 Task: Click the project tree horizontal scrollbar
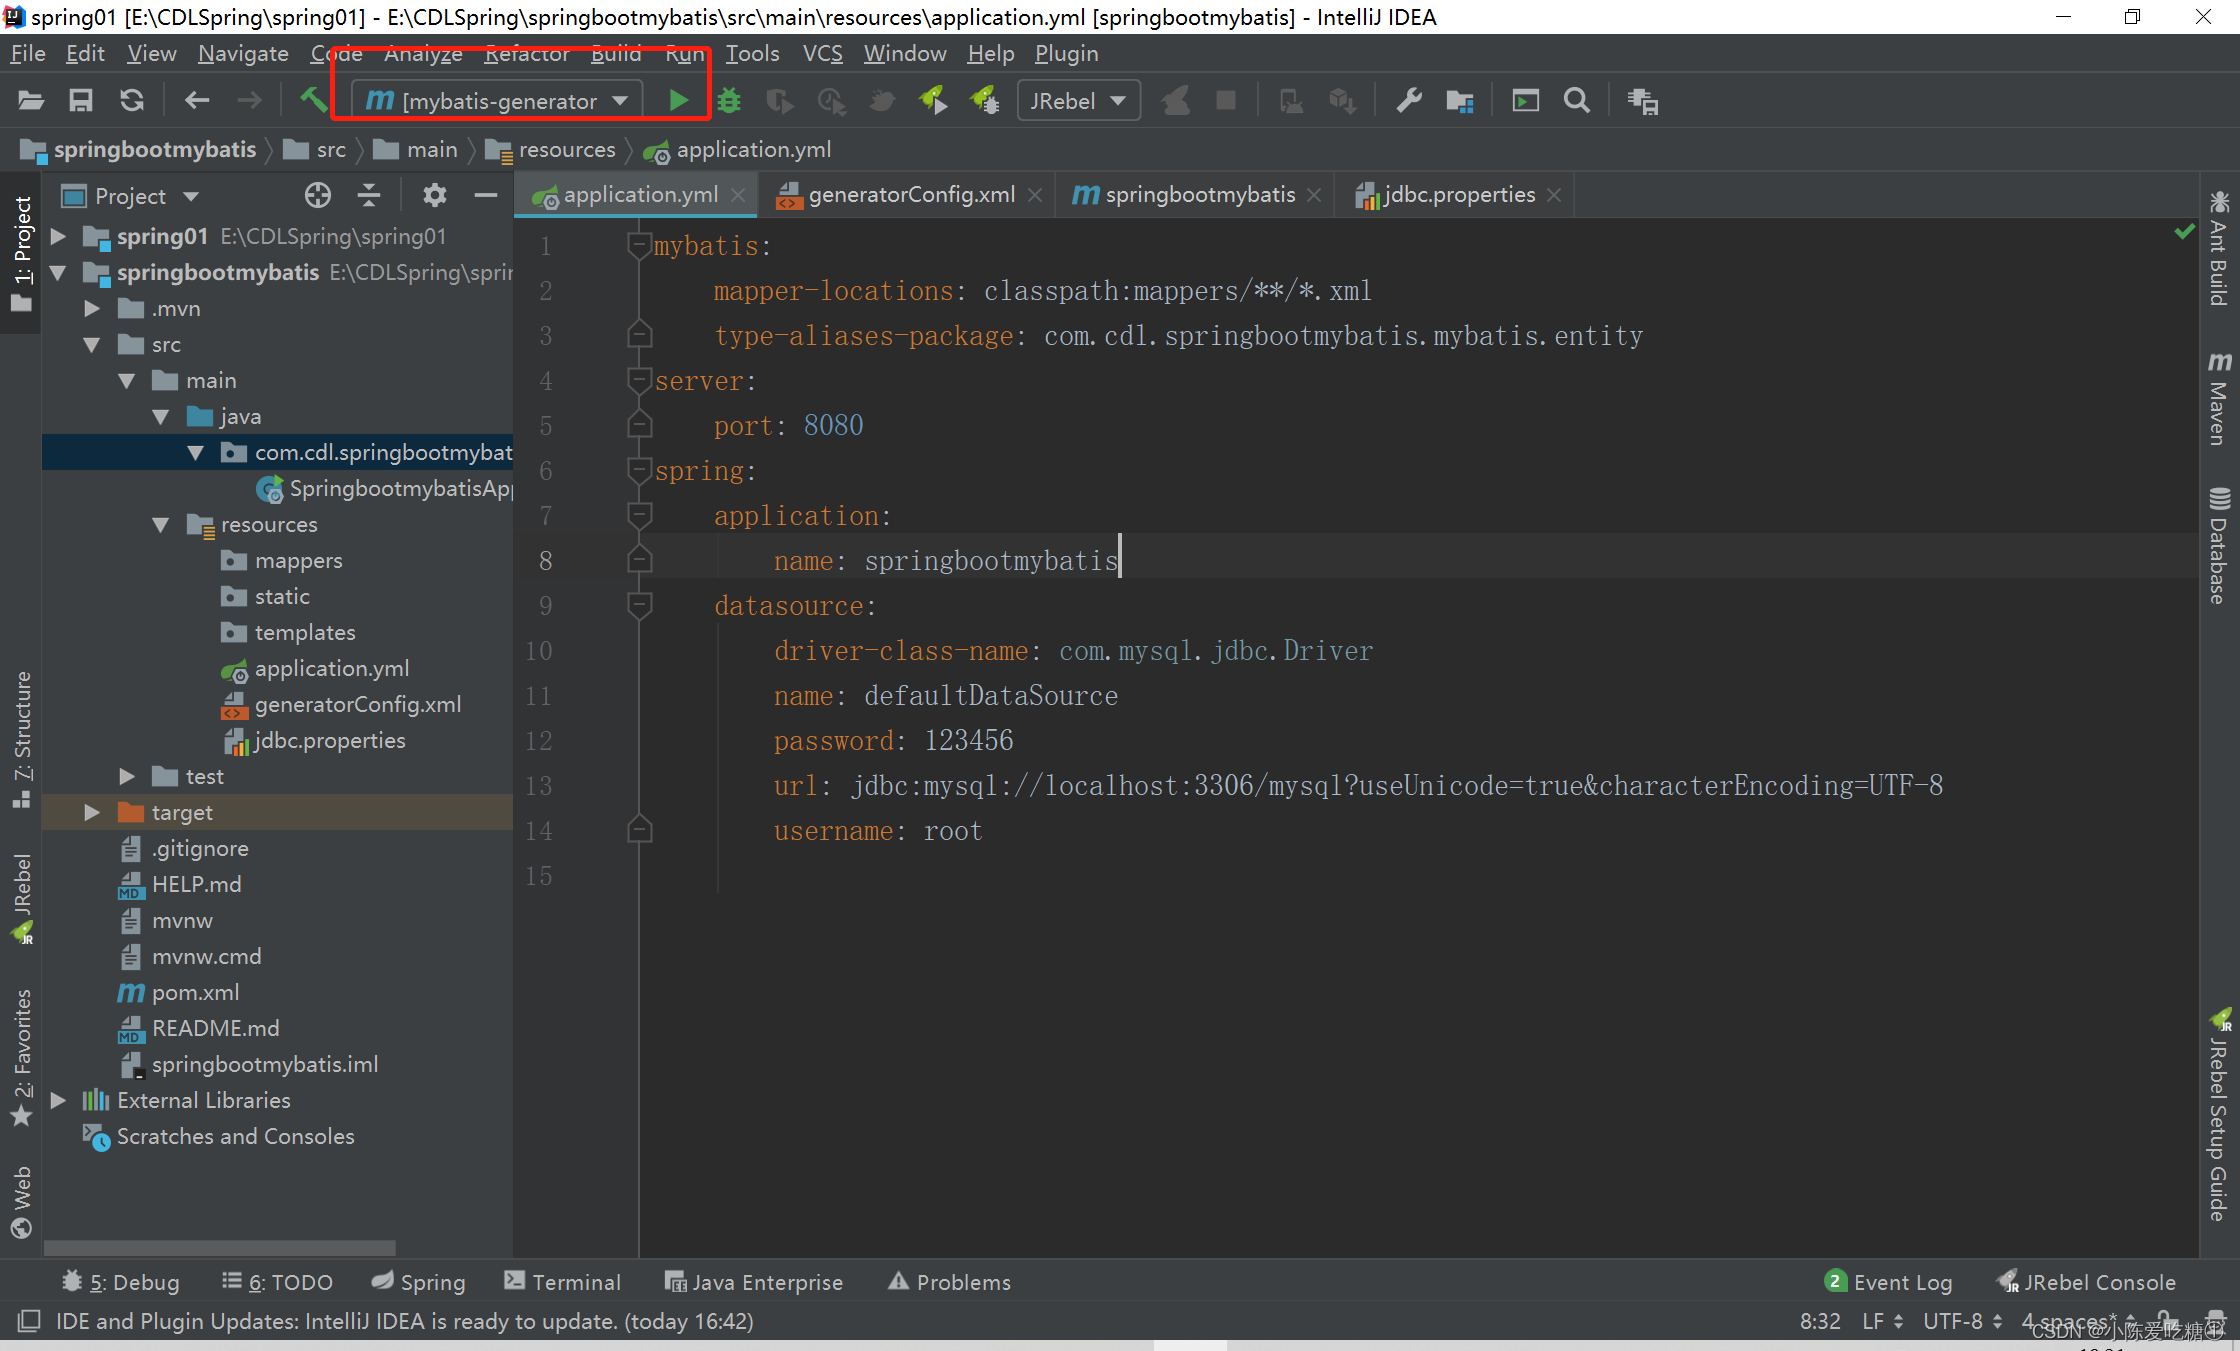[x=220, y=1247]
